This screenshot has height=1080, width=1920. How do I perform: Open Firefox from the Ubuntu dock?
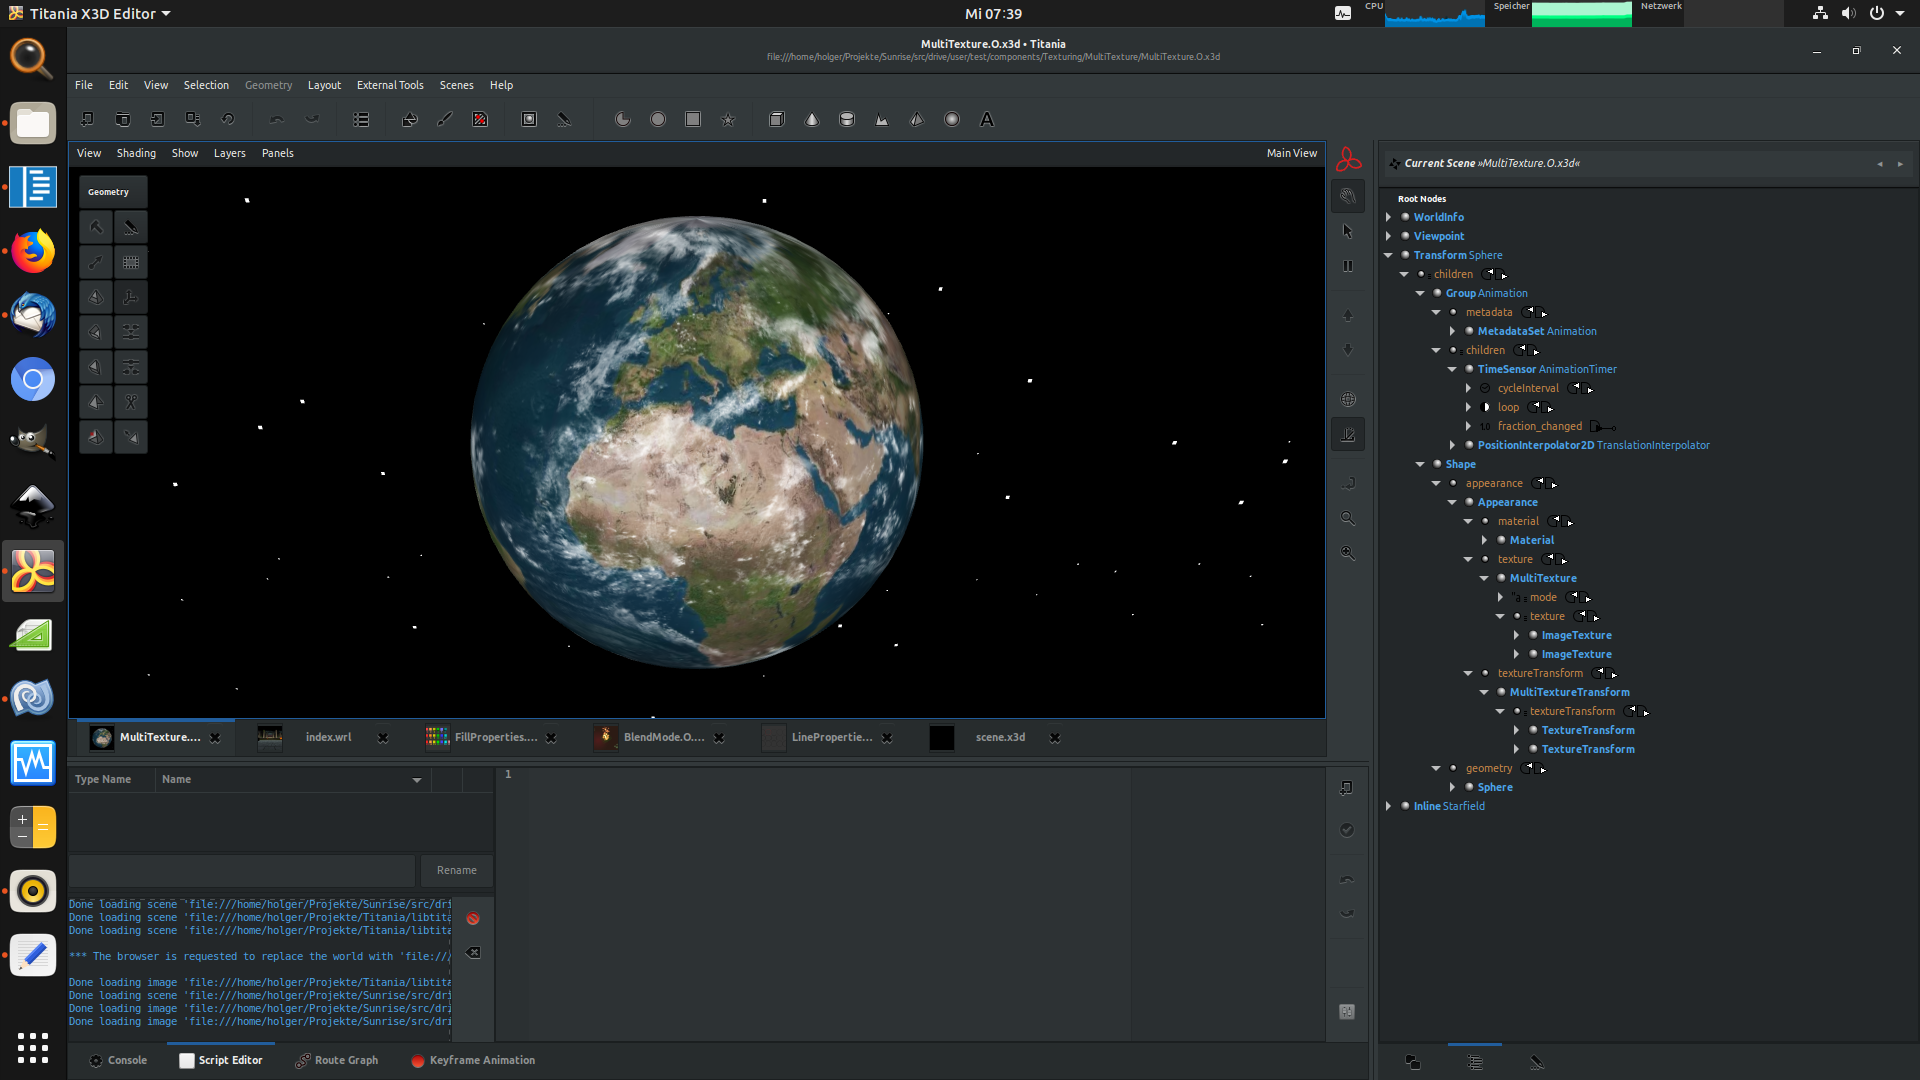[32, 251]
